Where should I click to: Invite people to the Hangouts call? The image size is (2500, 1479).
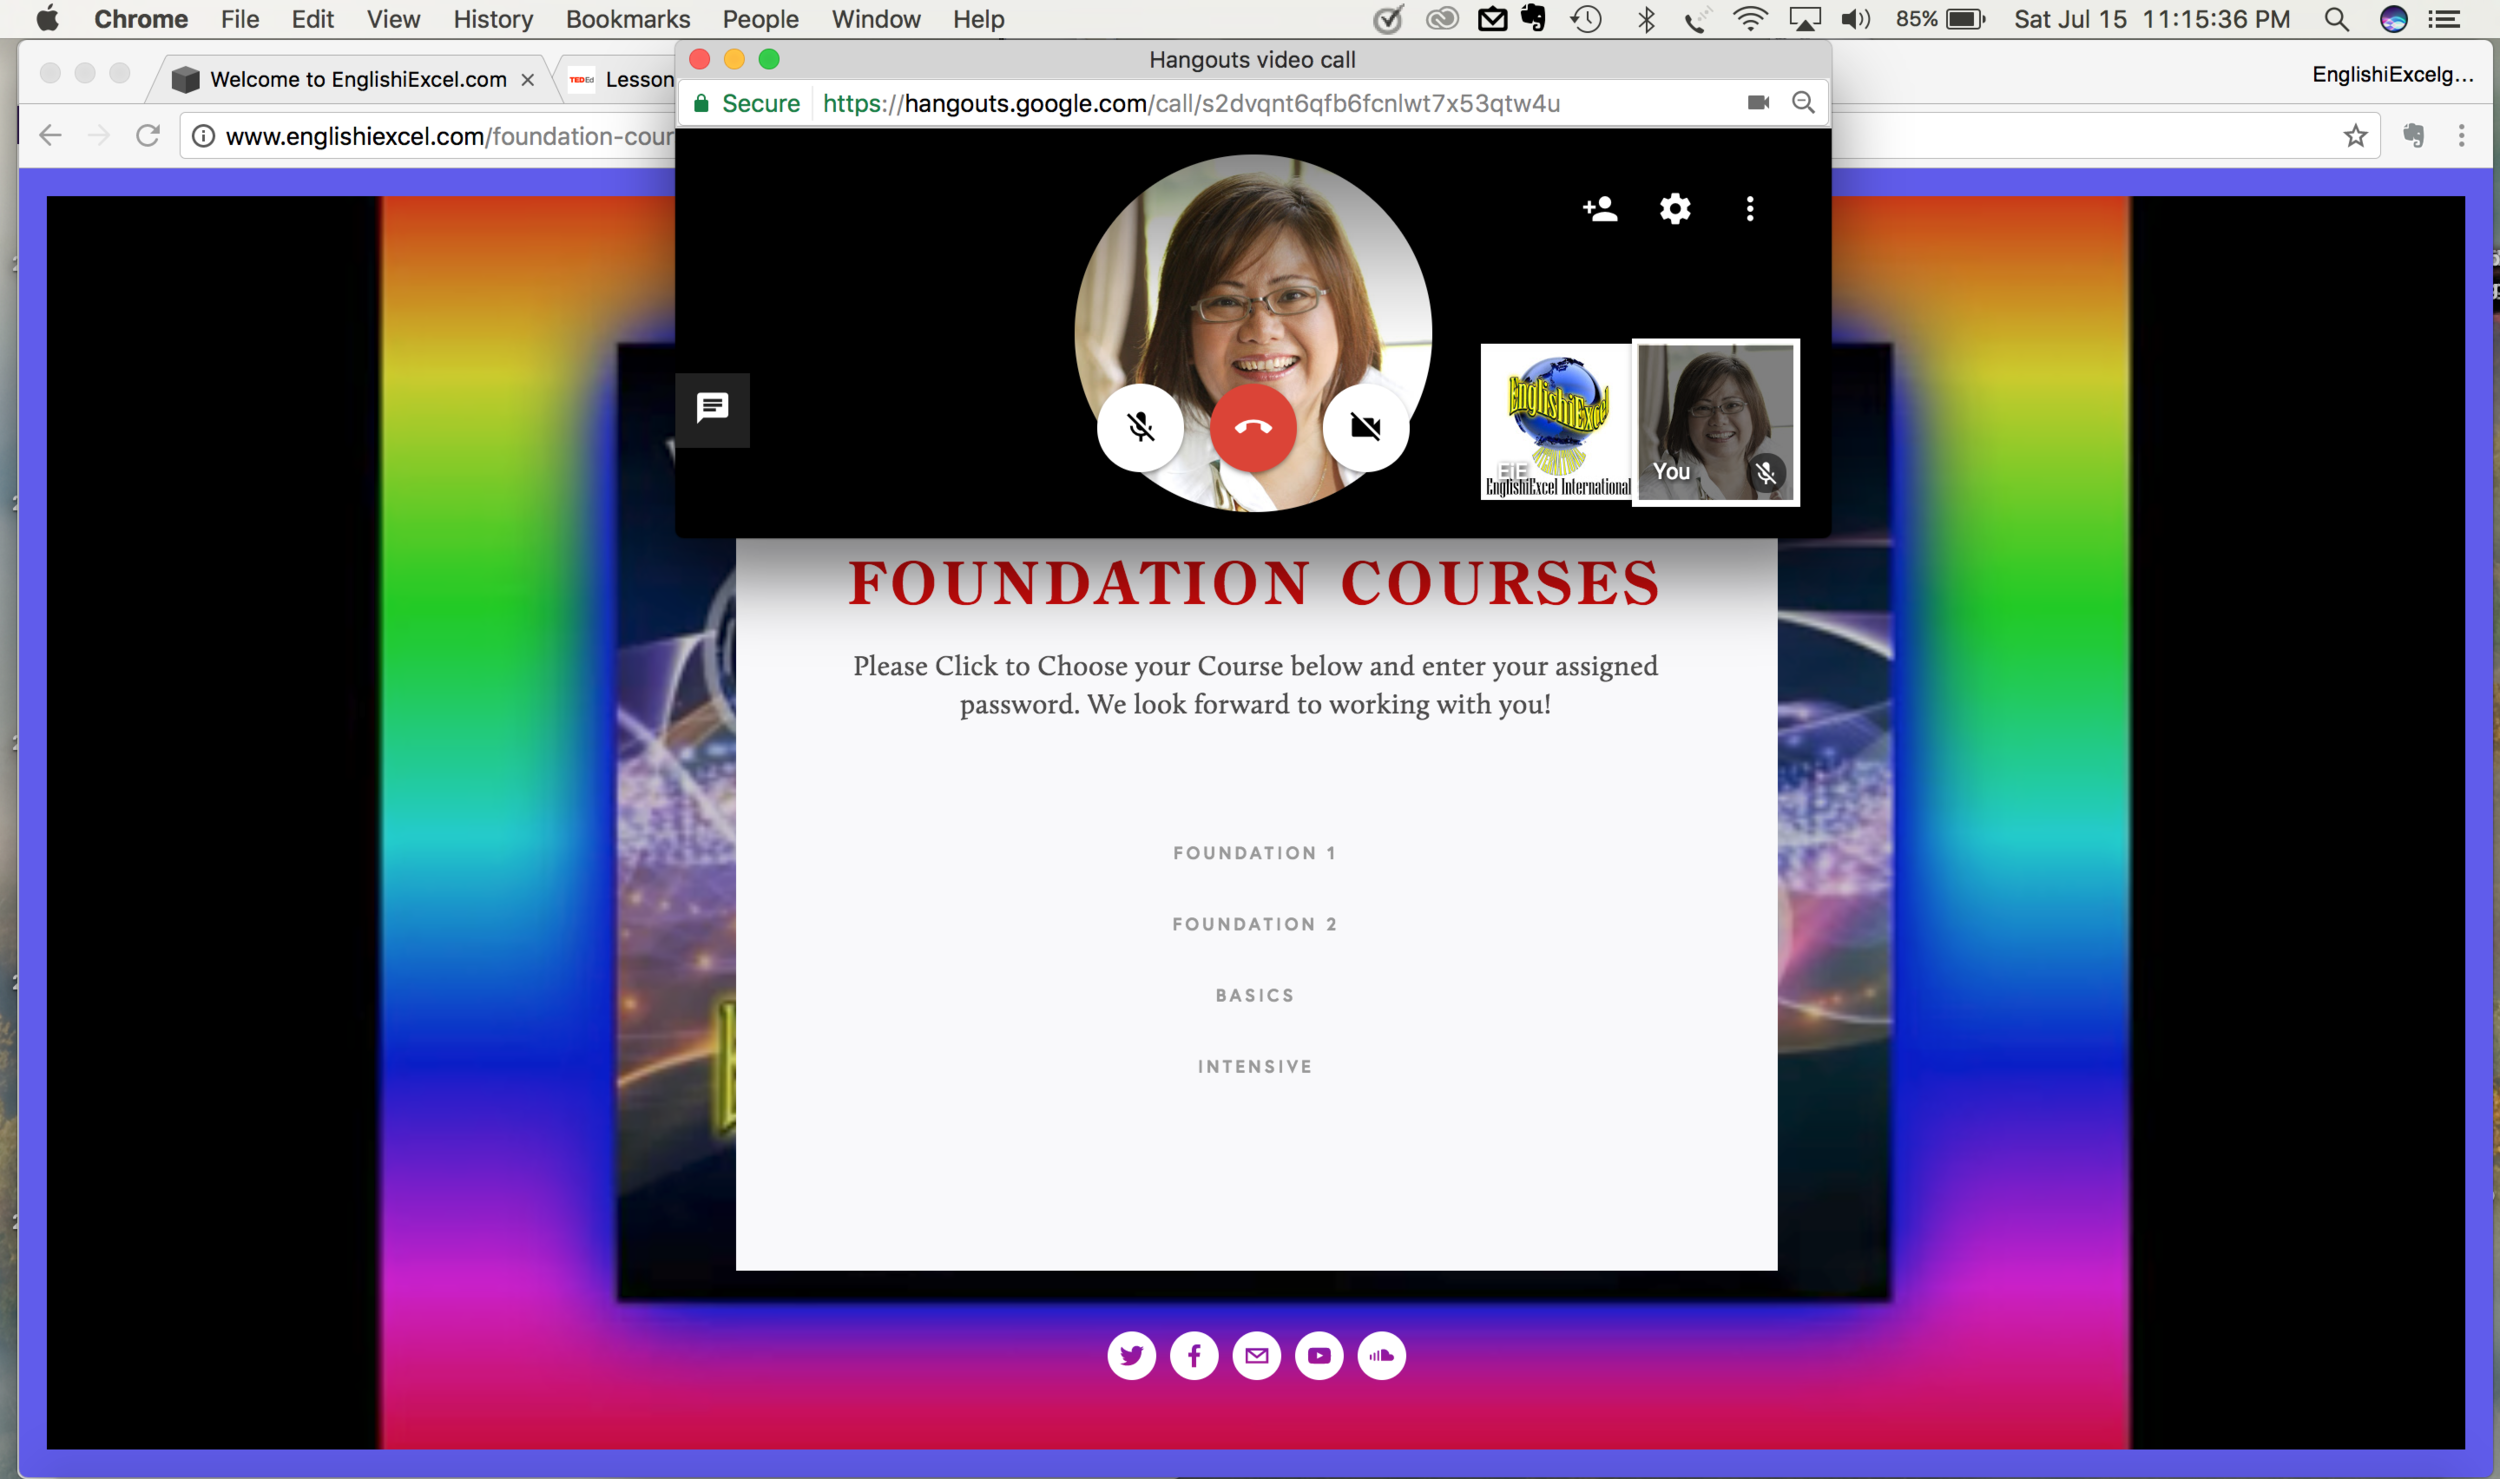point(1600,208)
